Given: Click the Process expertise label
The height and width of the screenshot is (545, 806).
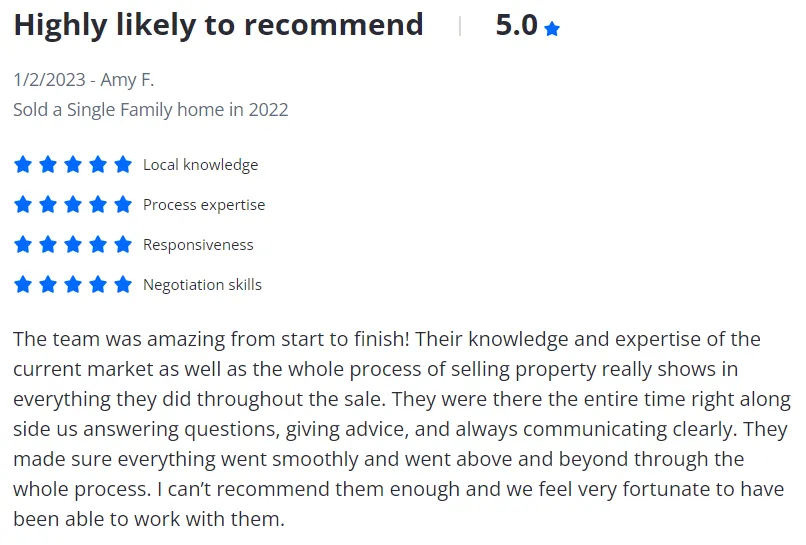Looking at the screenshot, I should click(x=204, y=205).
